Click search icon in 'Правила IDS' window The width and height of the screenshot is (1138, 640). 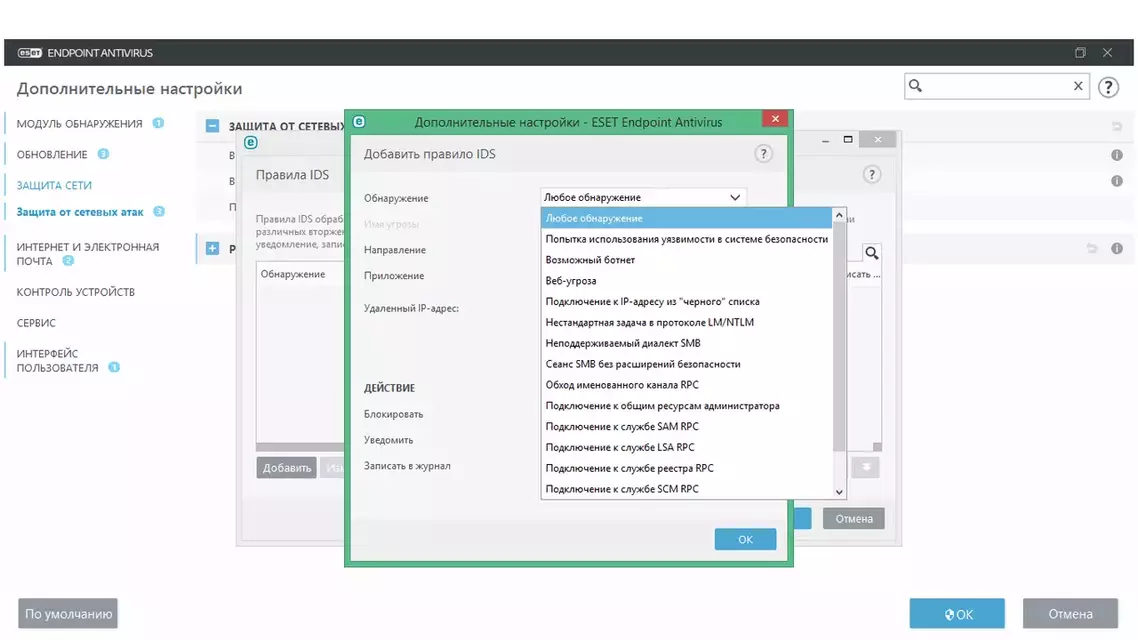tap(872, 253)
